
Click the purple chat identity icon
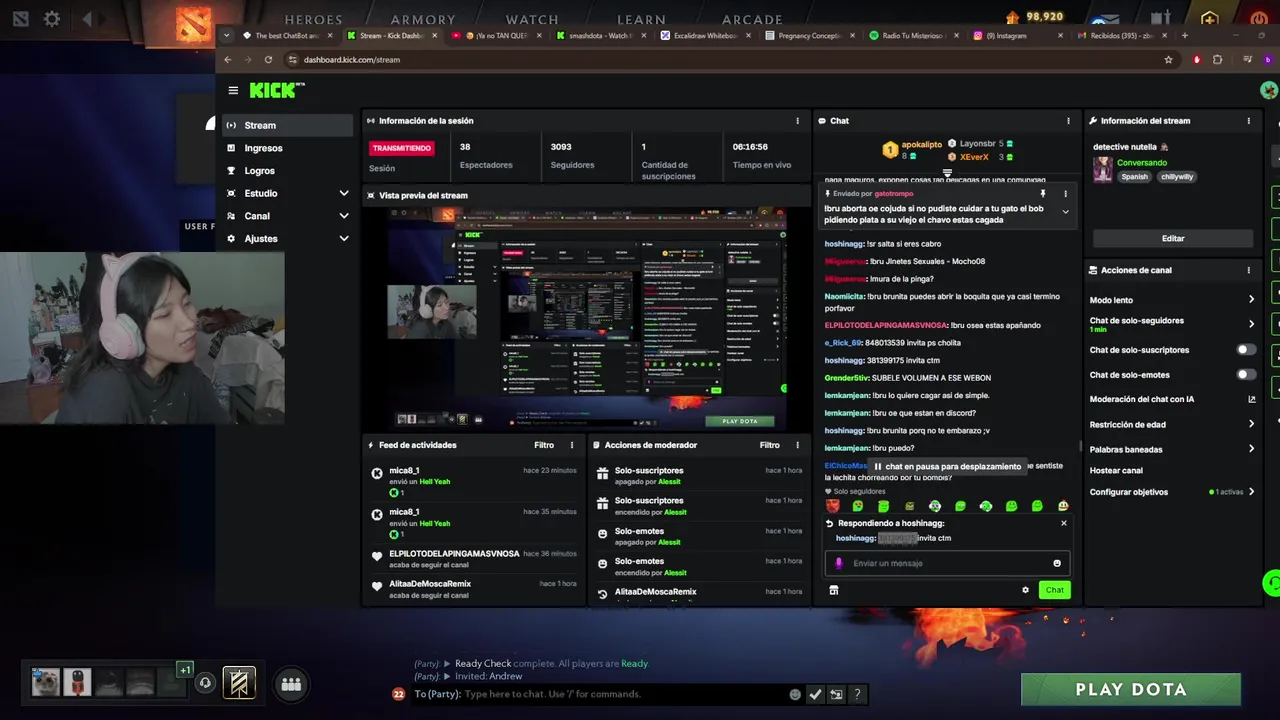[x=839, y=563]
